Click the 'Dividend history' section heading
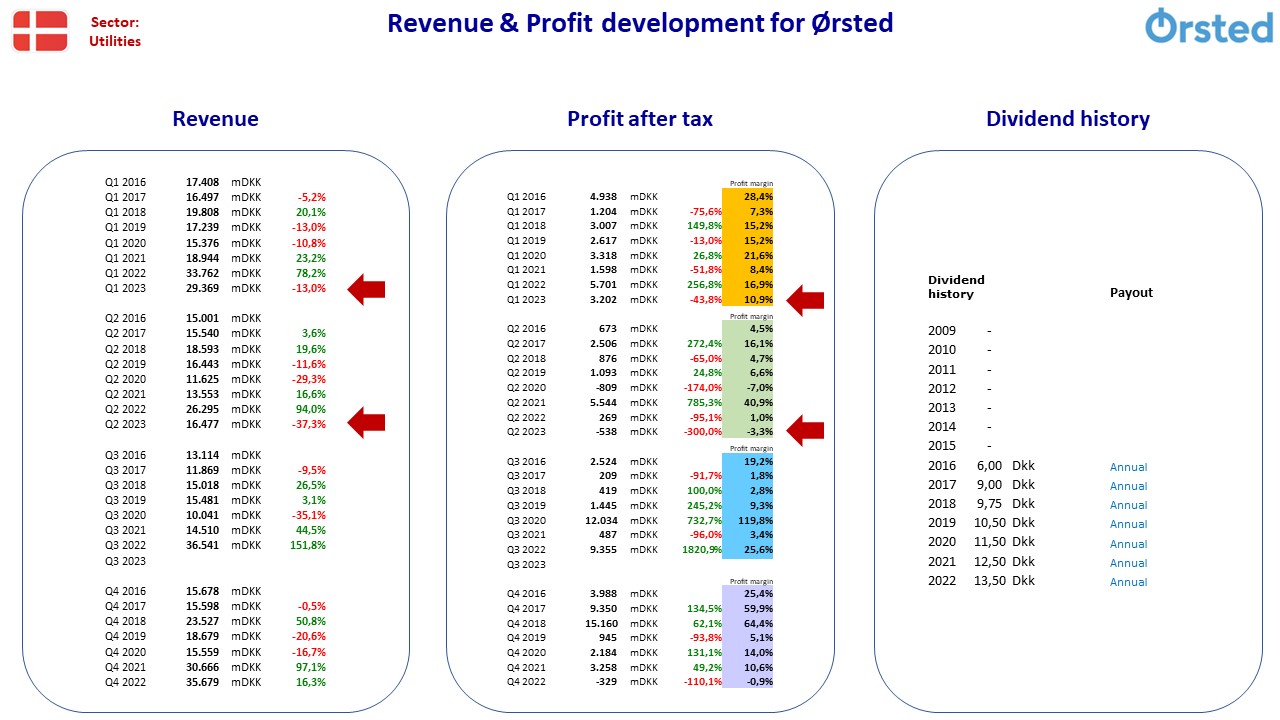Viewport: 1280px width, 720px height. point(1068,119)
